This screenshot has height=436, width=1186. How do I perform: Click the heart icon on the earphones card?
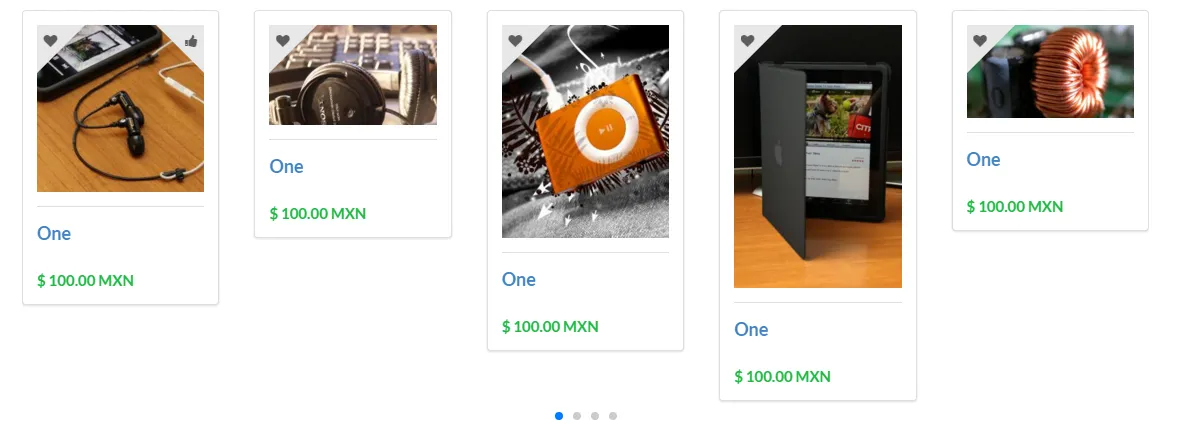click(x=50, y=41)
